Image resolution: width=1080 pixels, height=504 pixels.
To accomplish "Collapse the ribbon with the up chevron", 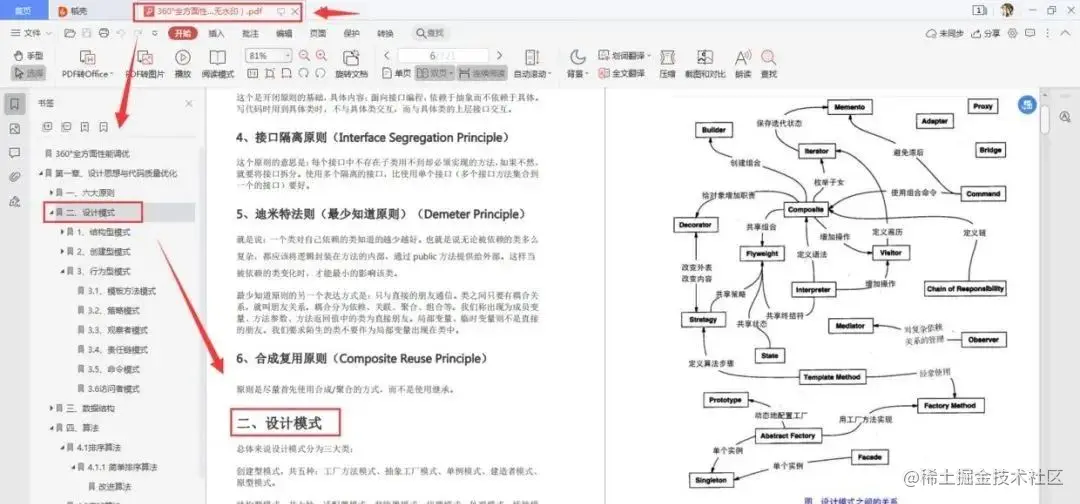I will 1066,33.
